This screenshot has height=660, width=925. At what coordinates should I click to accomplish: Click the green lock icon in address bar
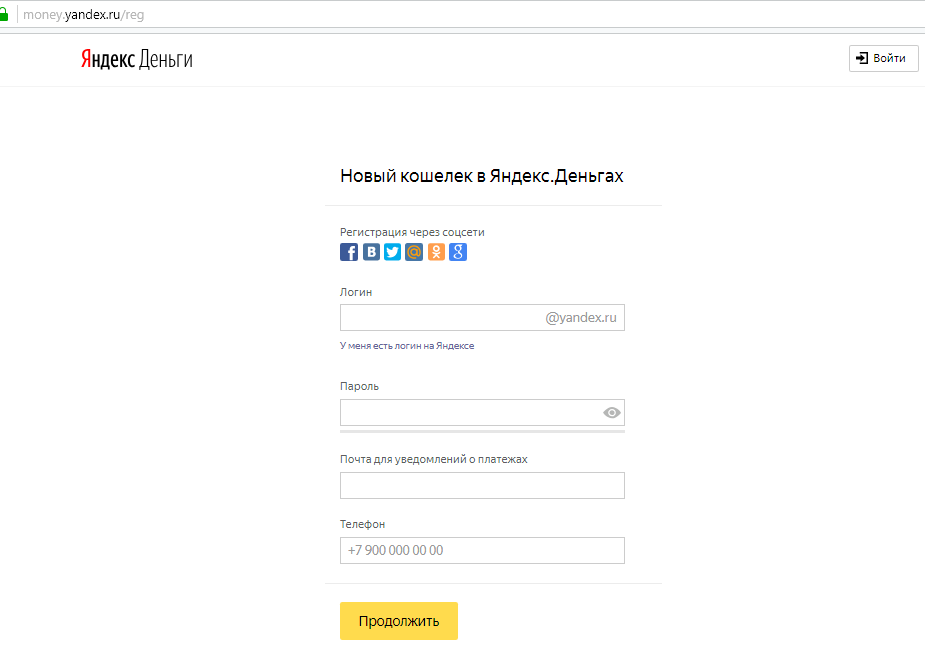[4, 15]
